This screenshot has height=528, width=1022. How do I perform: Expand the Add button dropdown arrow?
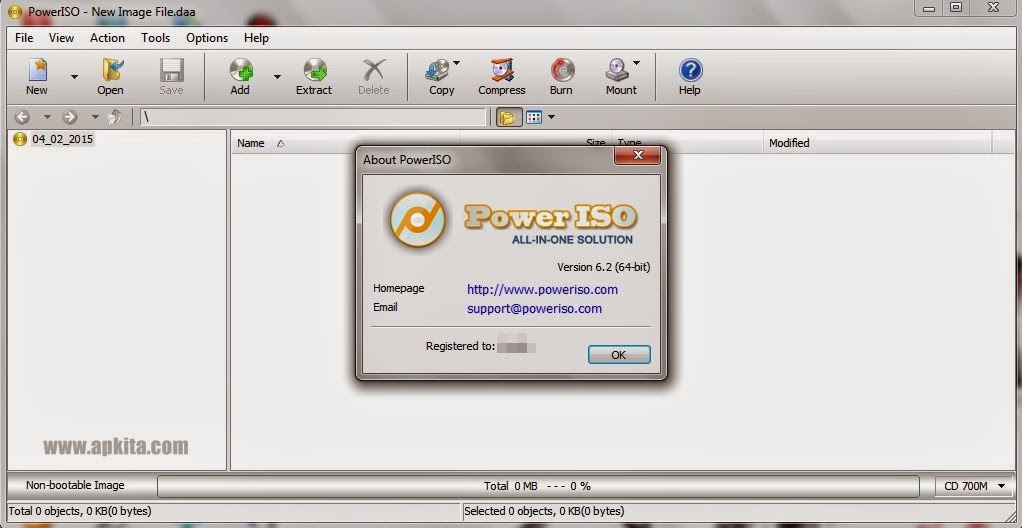(x=277, y=77)
